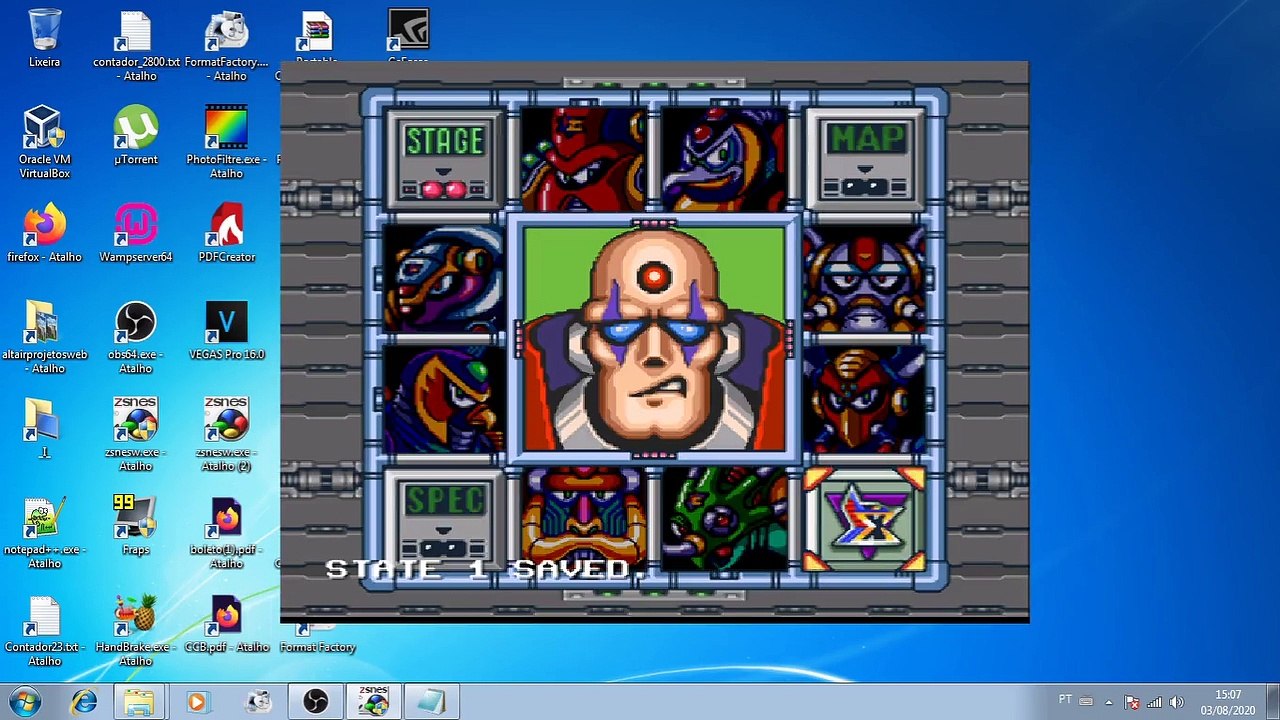Image resolution: width=1280 pixels, height=720 pixels.
Task: Click the large bald boss portrait in center
Action: click(654, 339)
